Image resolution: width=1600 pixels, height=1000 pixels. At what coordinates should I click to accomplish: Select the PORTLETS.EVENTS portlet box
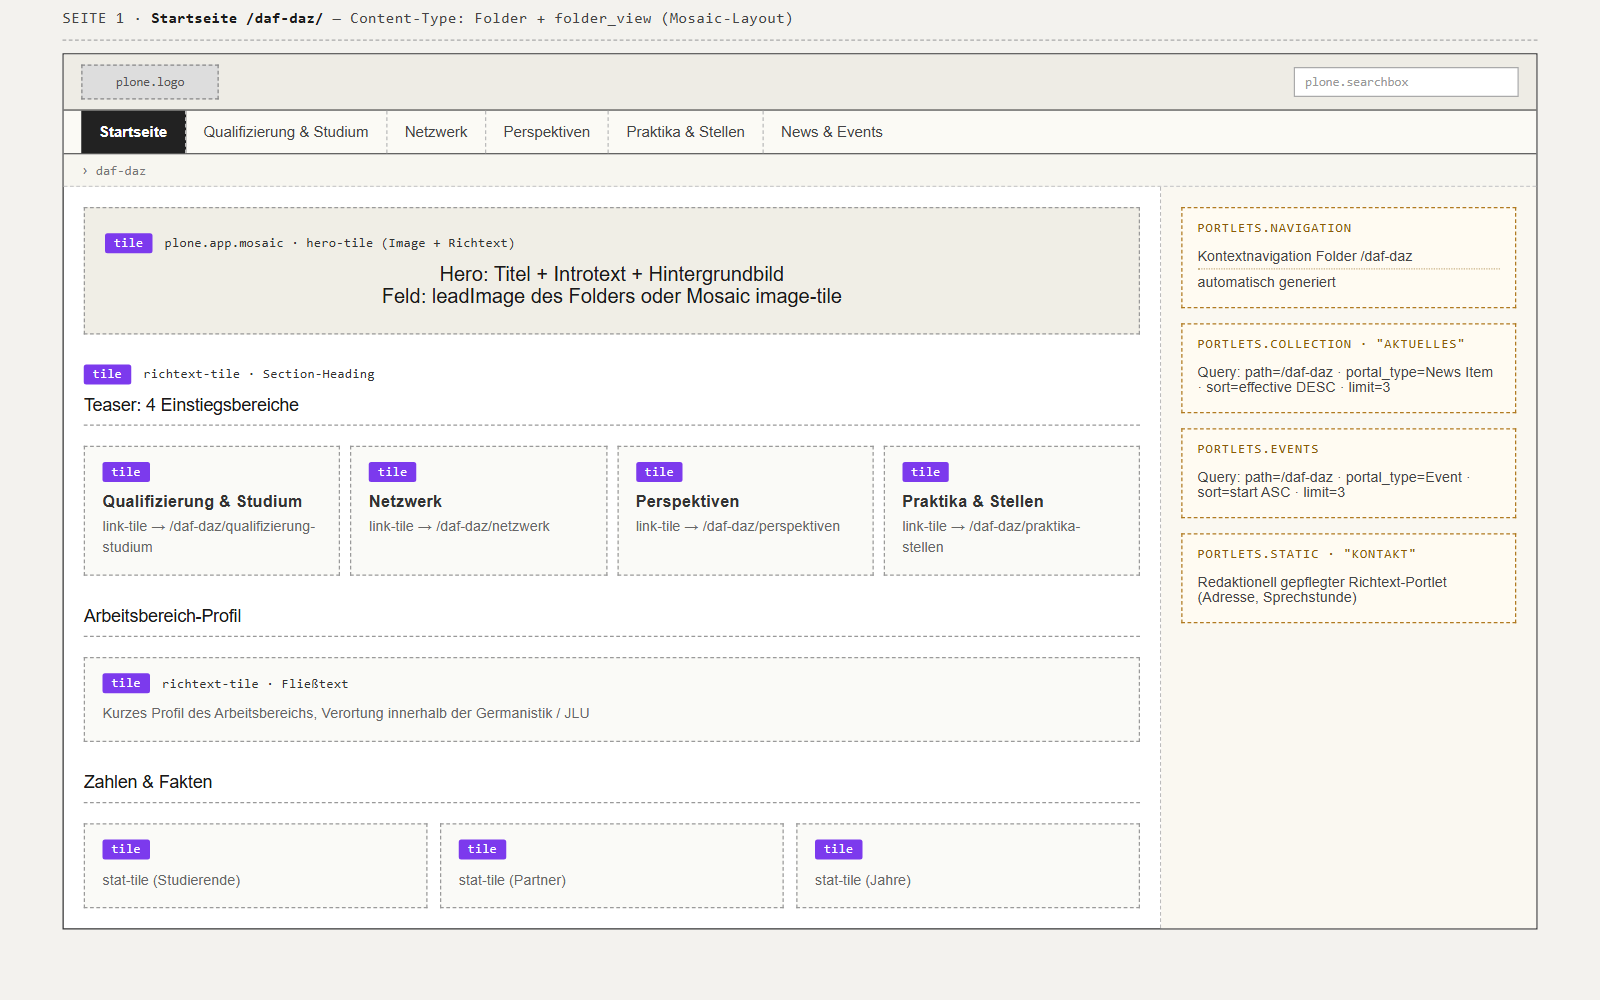[x=1349, y=473]
